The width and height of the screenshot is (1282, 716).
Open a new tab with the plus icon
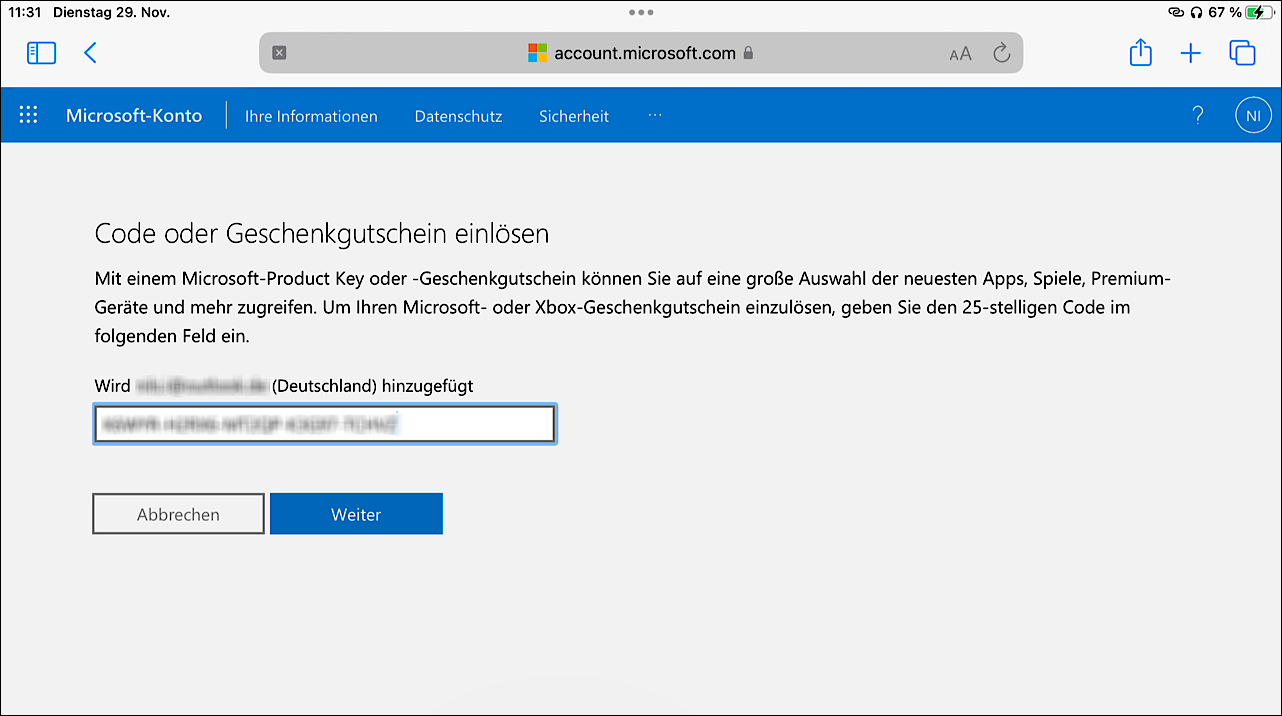point(1190,53)
